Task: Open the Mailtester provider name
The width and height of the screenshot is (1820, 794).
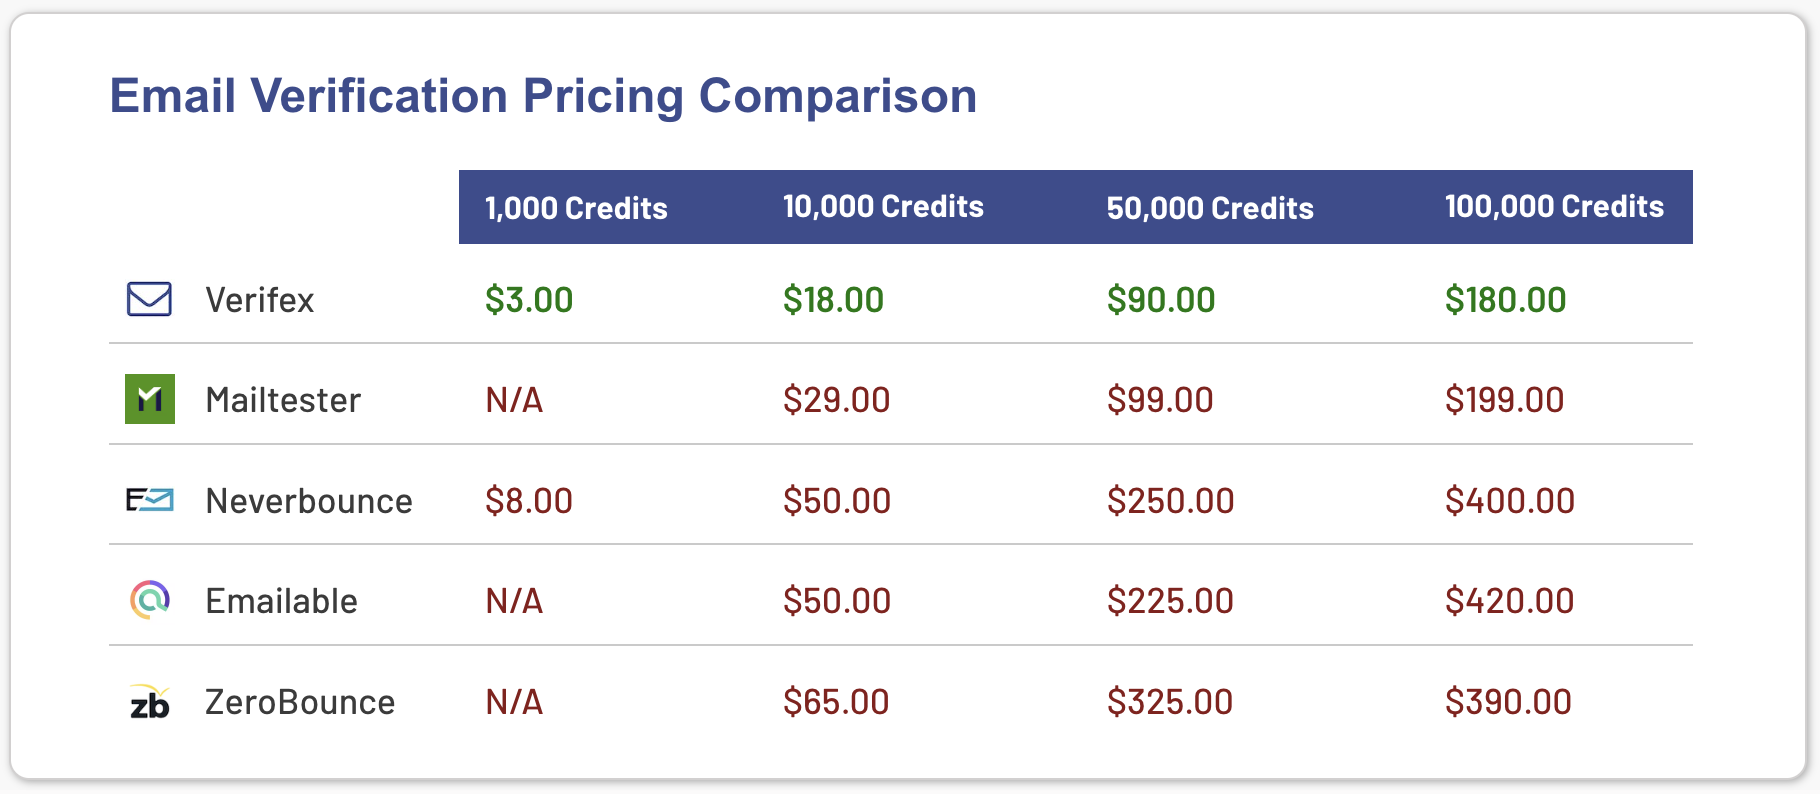Action: (283, 400)
